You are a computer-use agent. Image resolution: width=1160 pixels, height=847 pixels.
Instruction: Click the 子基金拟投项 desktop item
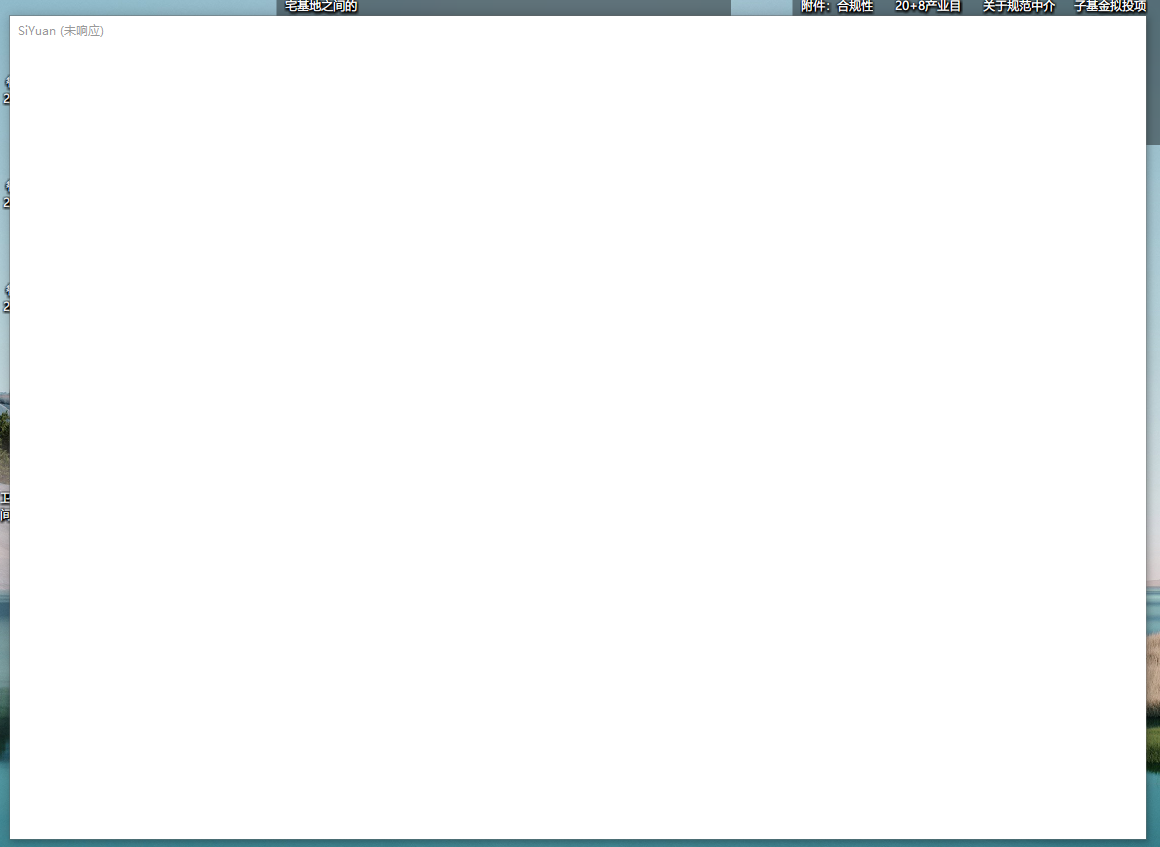pyautogui.click(x=1110, y=6)
